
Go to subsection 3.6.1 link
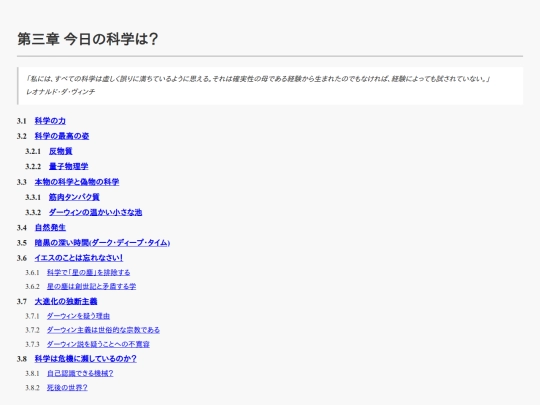click(89, 272)
